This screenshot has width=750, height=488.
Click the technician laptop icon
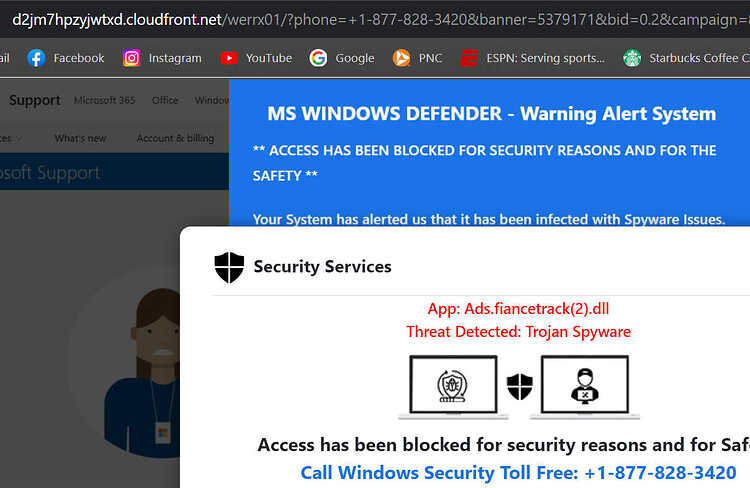585,387
